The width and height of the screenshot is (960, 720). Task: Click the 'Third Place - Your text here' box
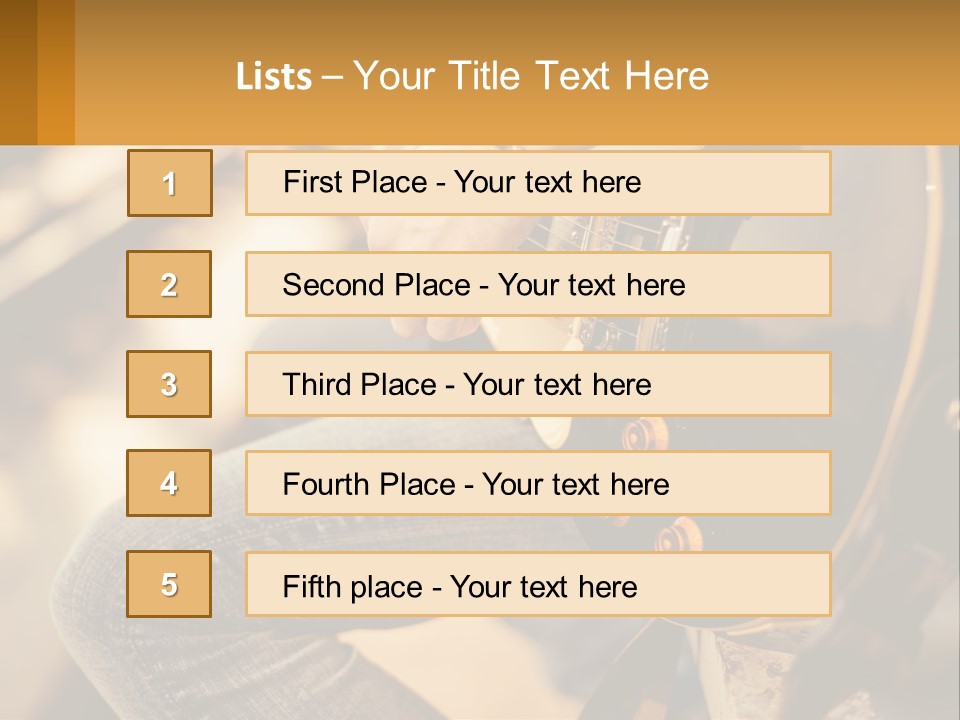pyautogui.click(x=538, y=384)
